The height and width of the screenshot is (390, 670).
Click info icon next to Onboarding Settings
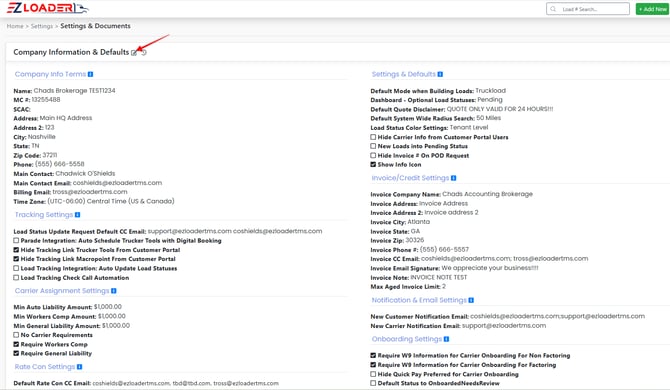pos(446,339)
